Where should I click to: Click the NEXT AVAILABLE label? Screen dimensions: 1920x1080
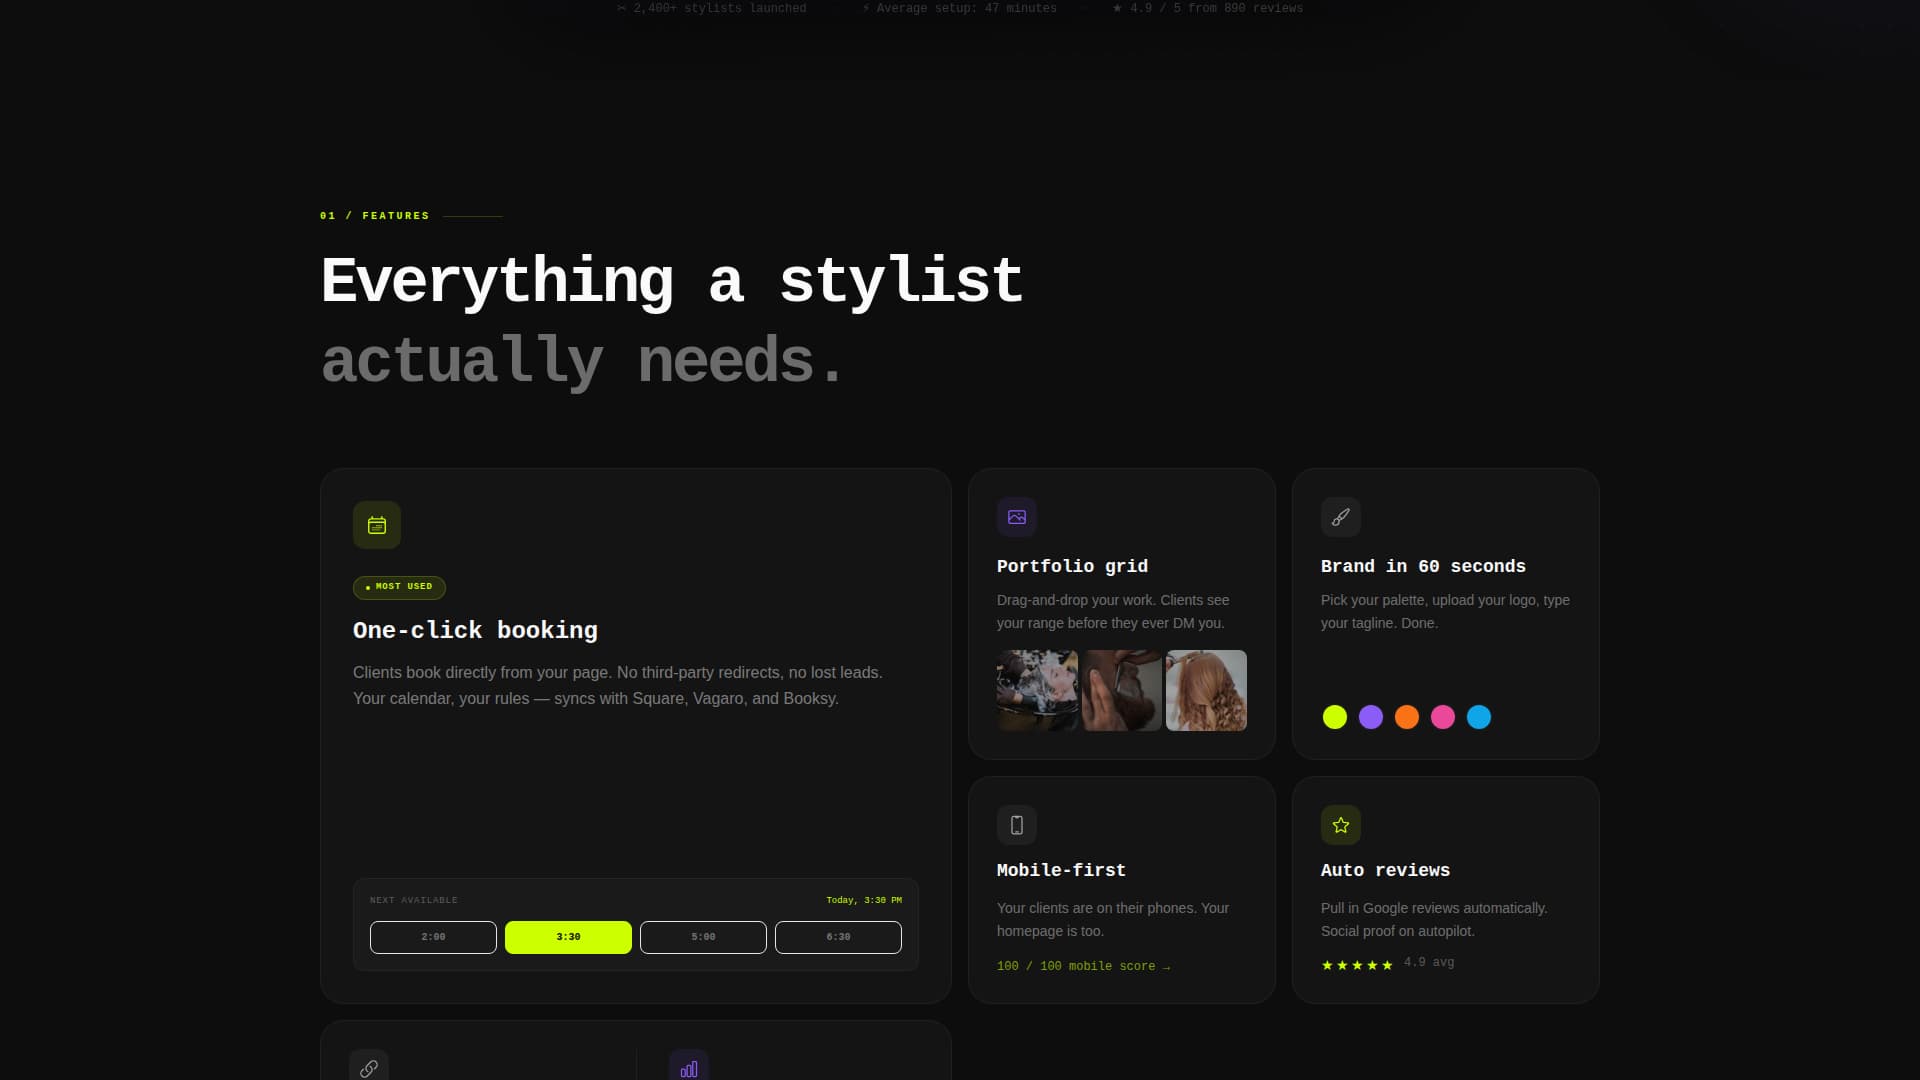point(413,900)
